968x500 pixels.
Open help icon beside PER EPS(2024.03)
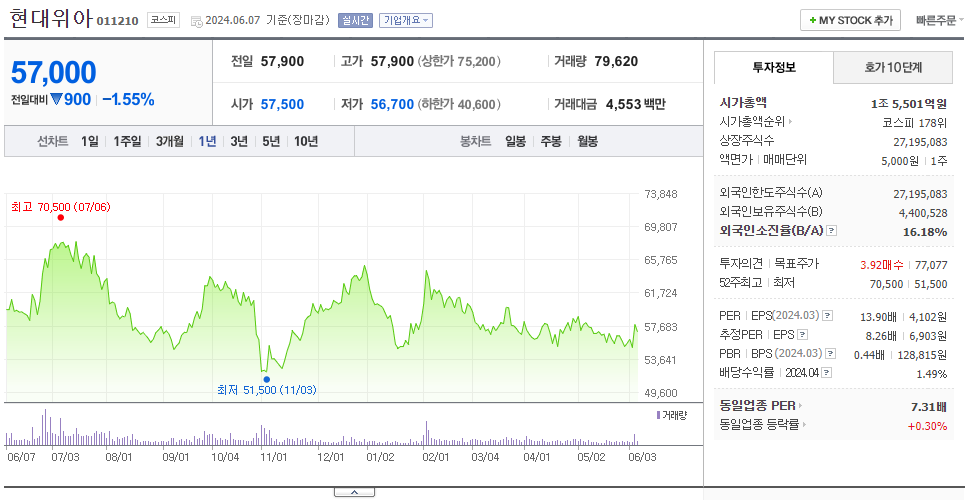click(x=827, y=316)
